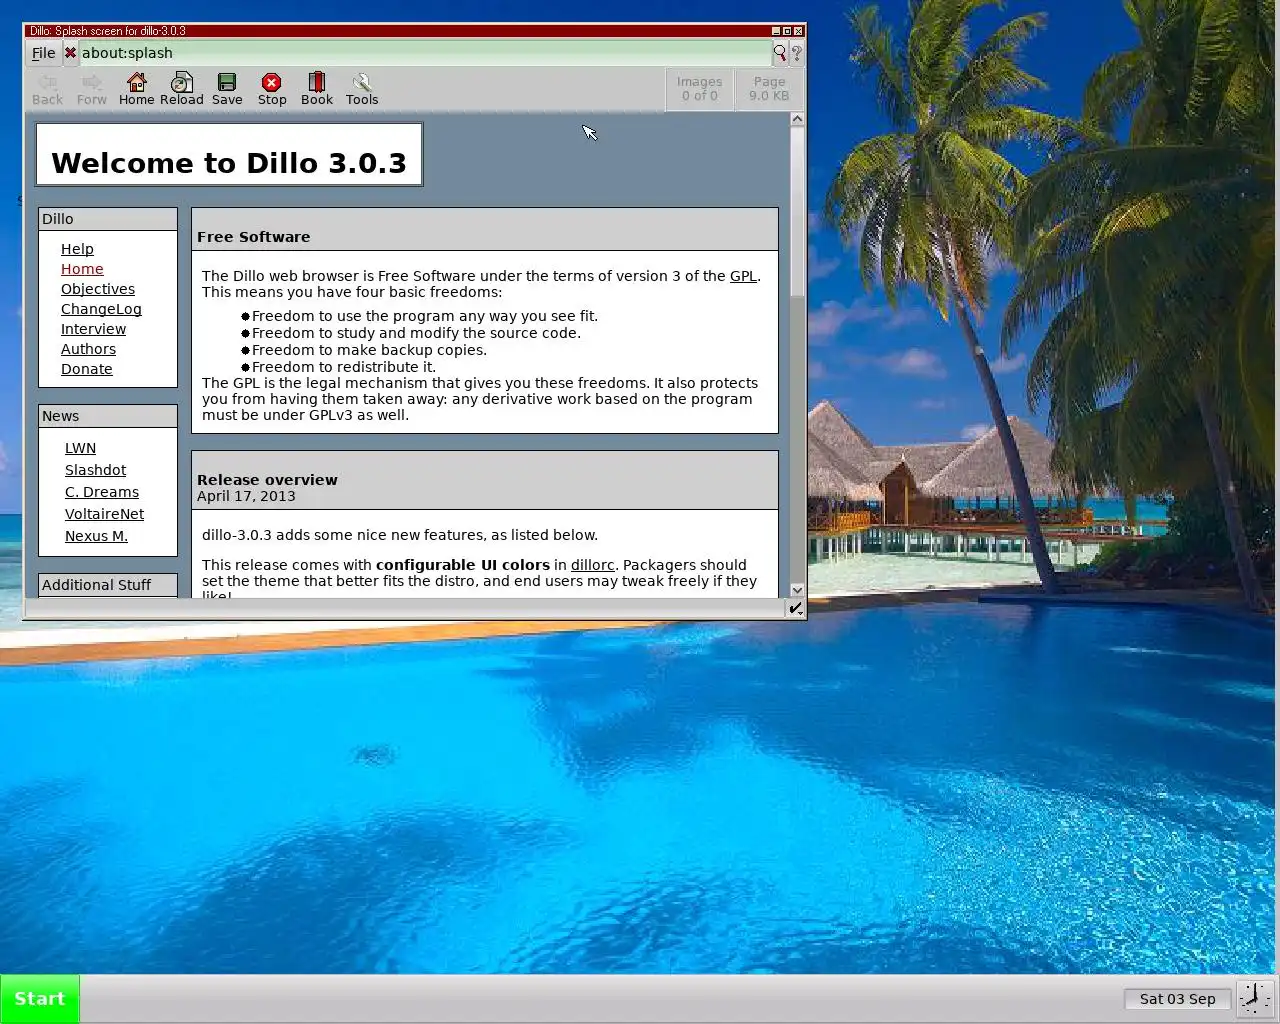This screenshot has width=1280, height=1024.
Task: Open the green Start button
Action: pos(40,999)
